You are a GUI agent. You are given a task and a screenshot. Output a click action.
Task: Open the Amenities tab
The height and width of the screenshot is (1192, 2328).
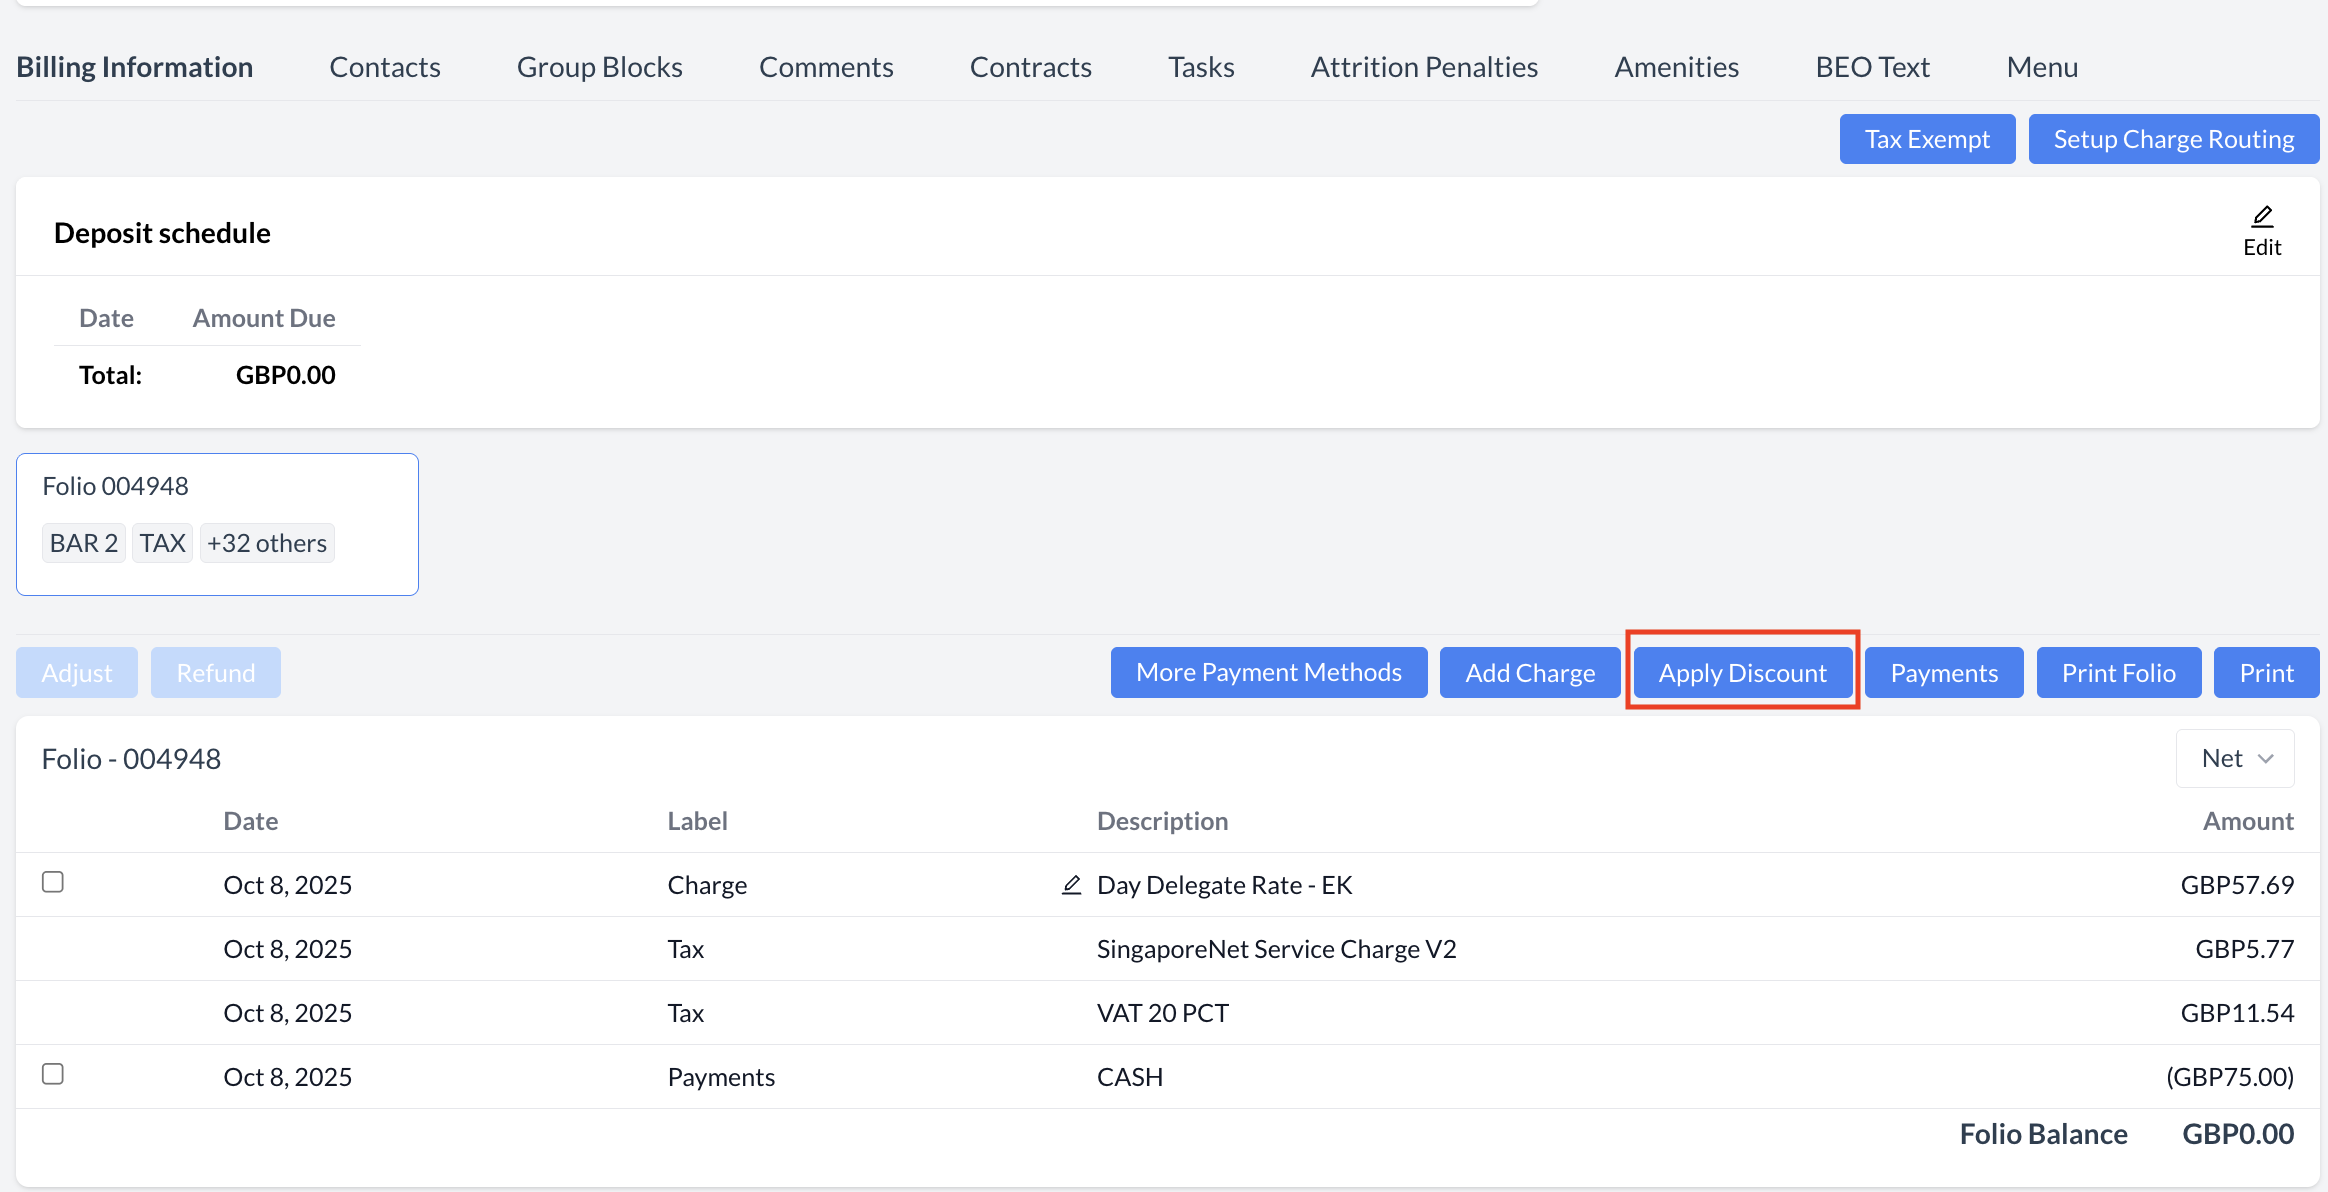tap(1677, 67)
